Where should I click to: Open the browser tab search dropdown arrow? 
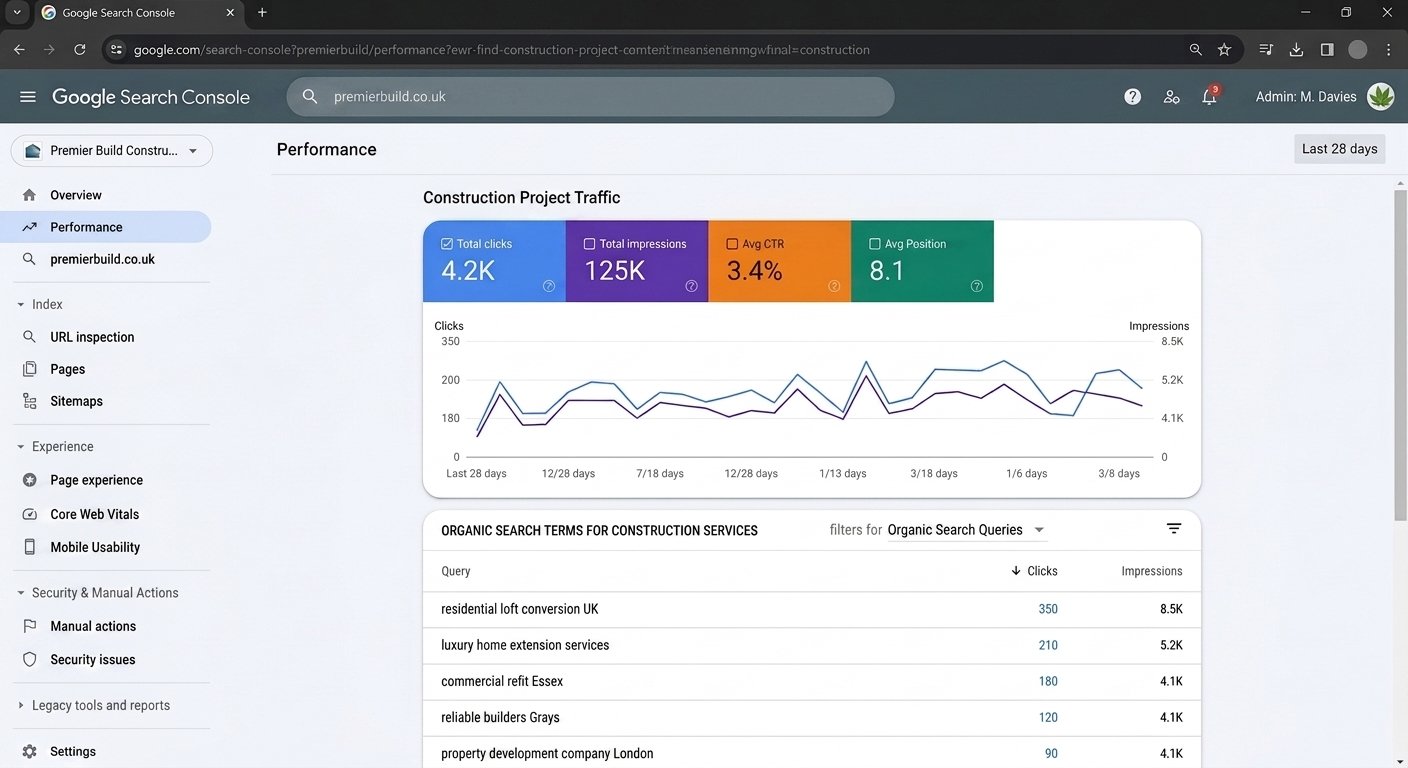click(x=16, y=13)
